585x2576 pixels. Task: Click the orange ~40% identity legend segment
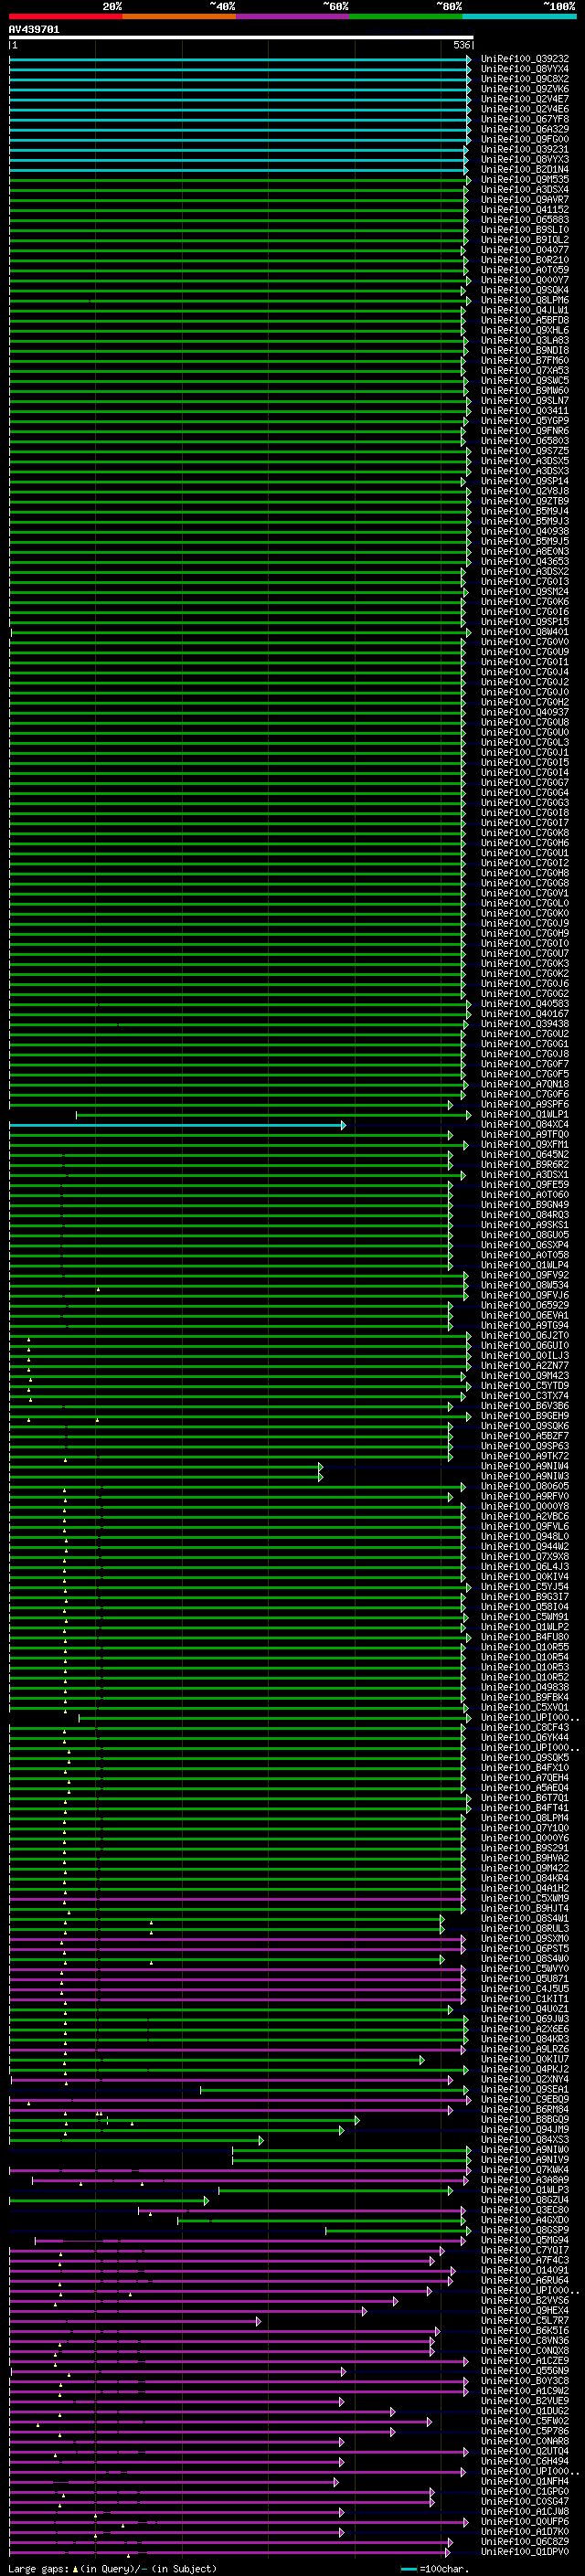(179, 16)
